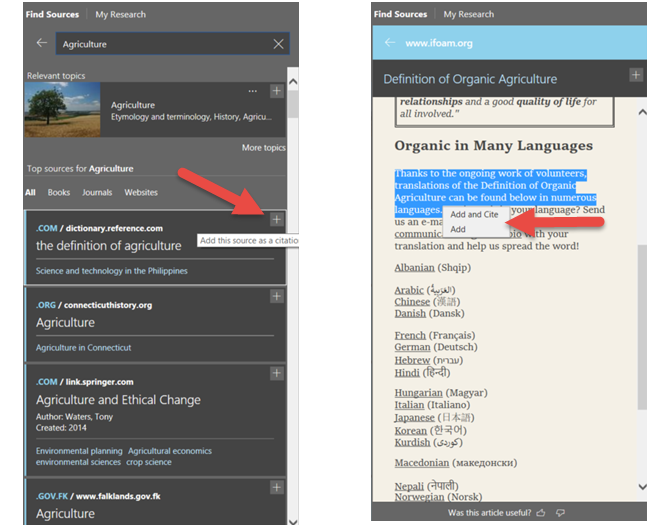Open the Agriculture topic tree thumbnail
The width and height of the screenshot is (670, 525).
click(x=62, y=109)
